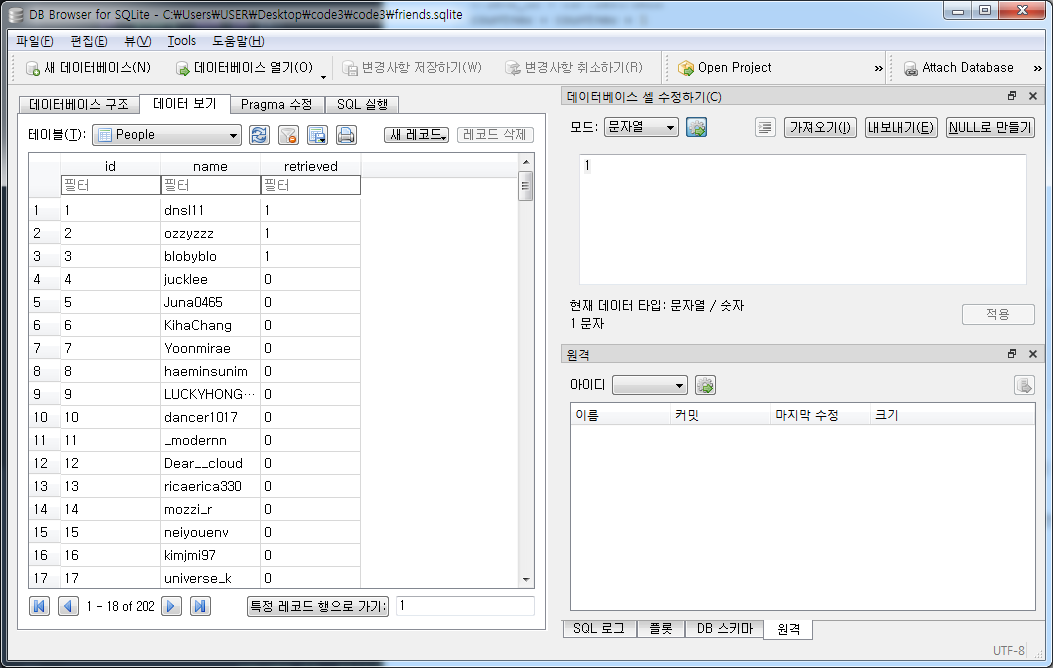This screenshot has height=668, width=1053.
Task: Select the cell containing ozzyzzz
Action: click(210, 234)
